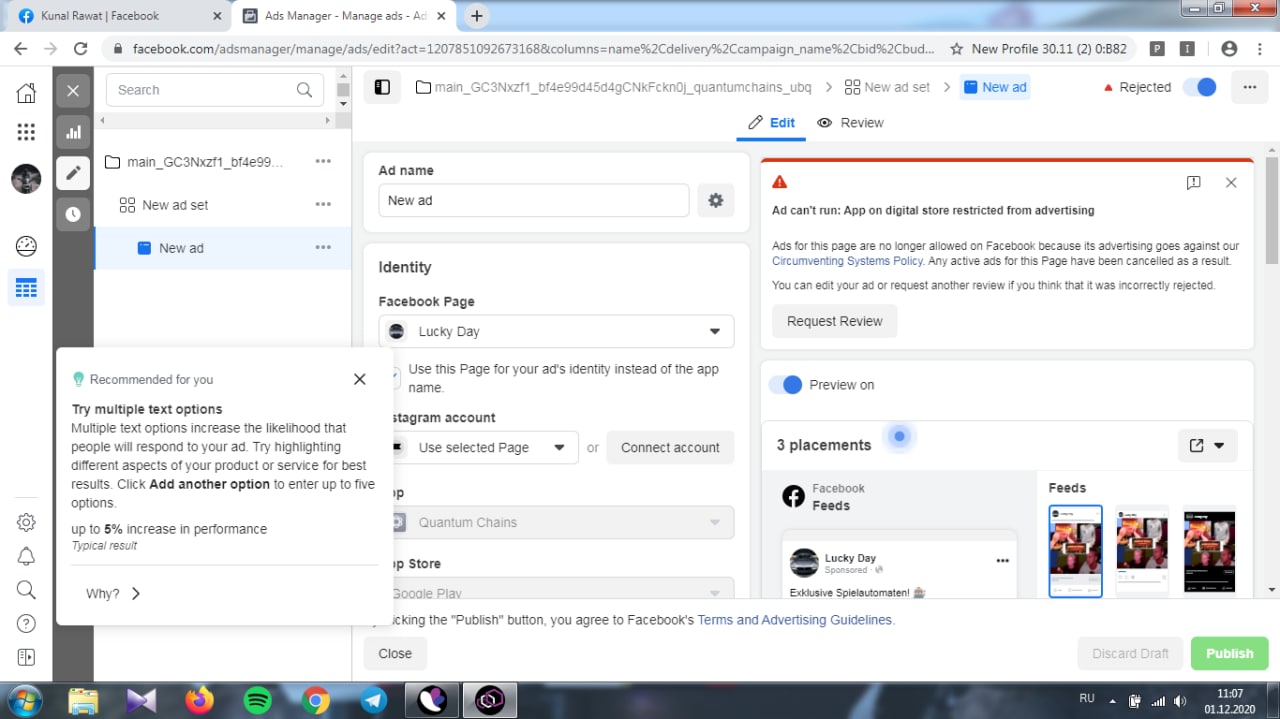Open more options for New ad row
The height and width of the screenshot is (719, 1280).
pos(323,247)
